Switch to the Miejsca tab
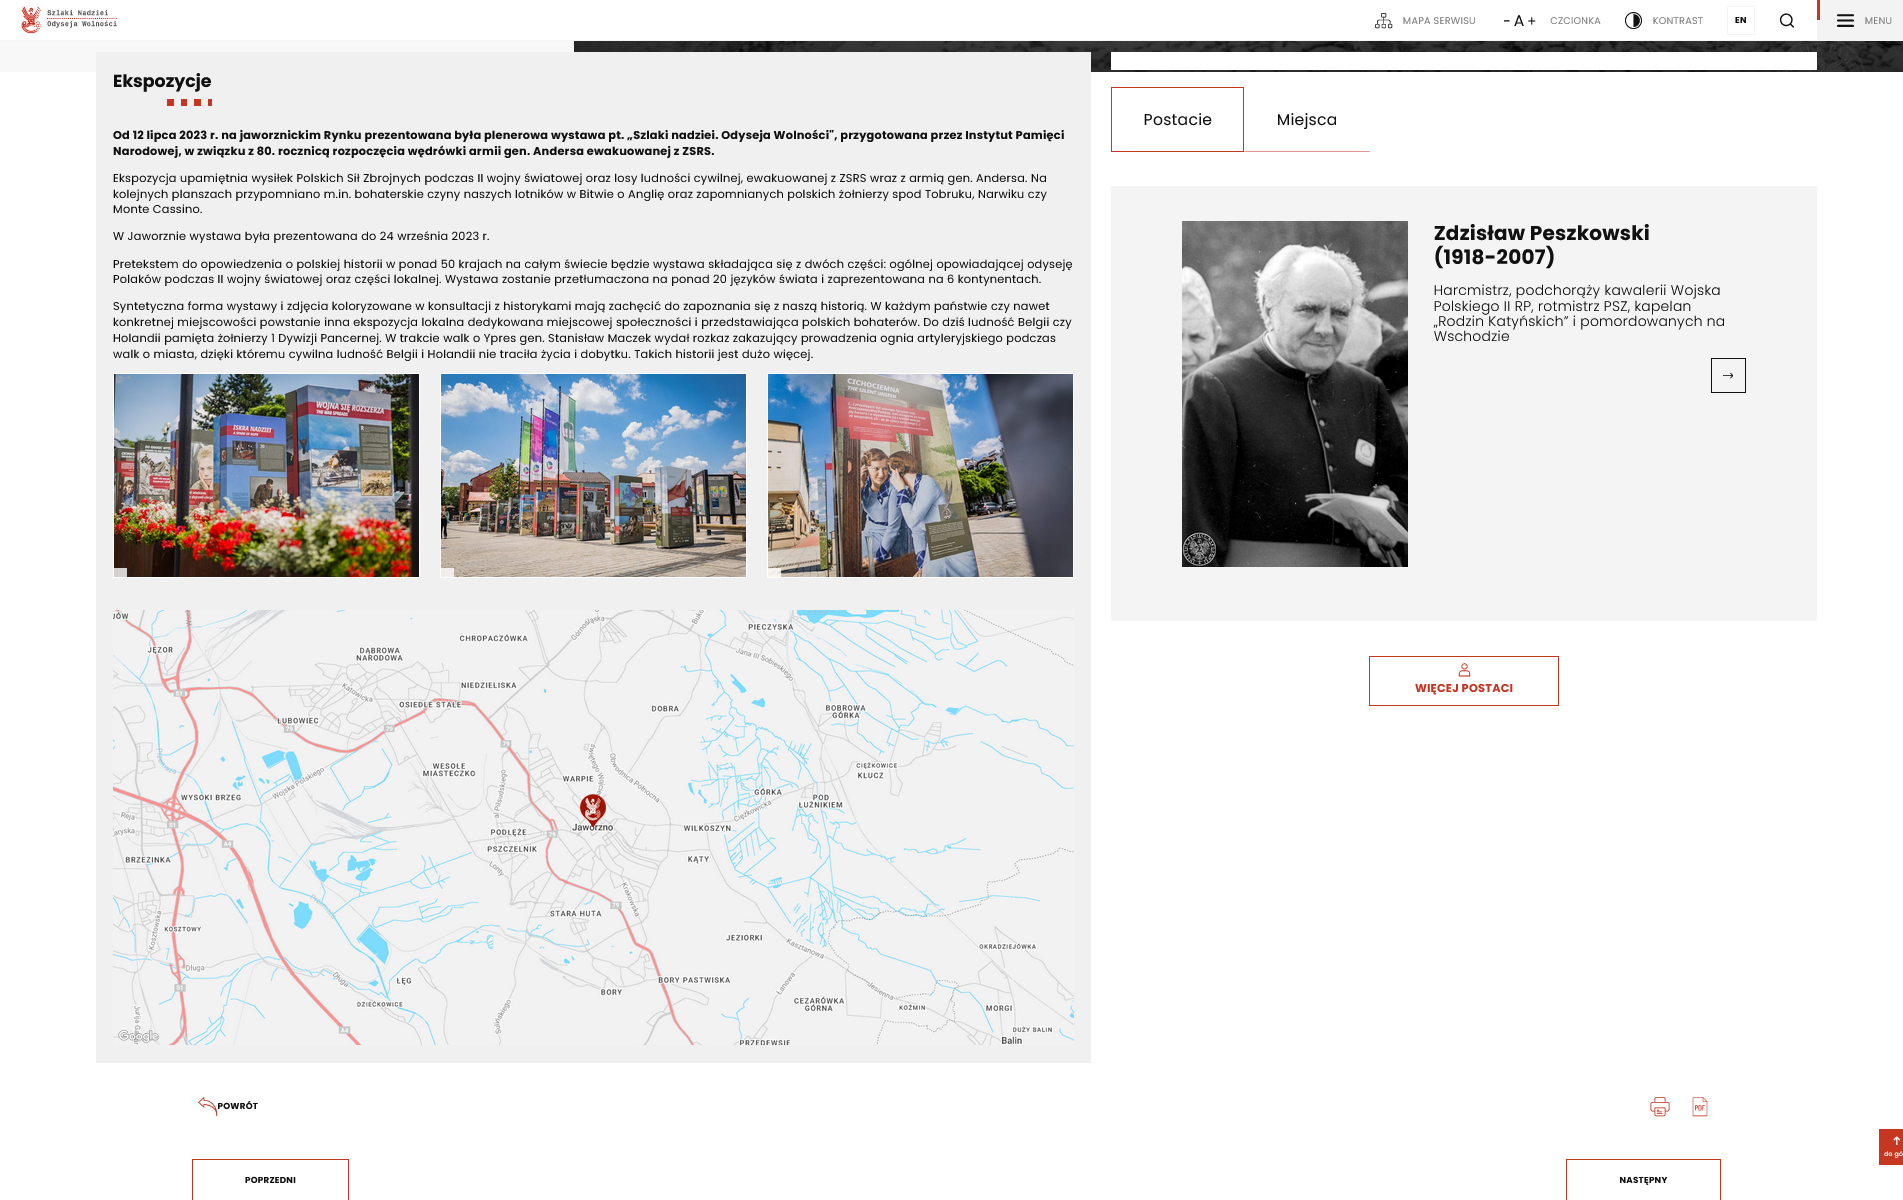The image size is (1903, 1200). (x=1306, y=120)
